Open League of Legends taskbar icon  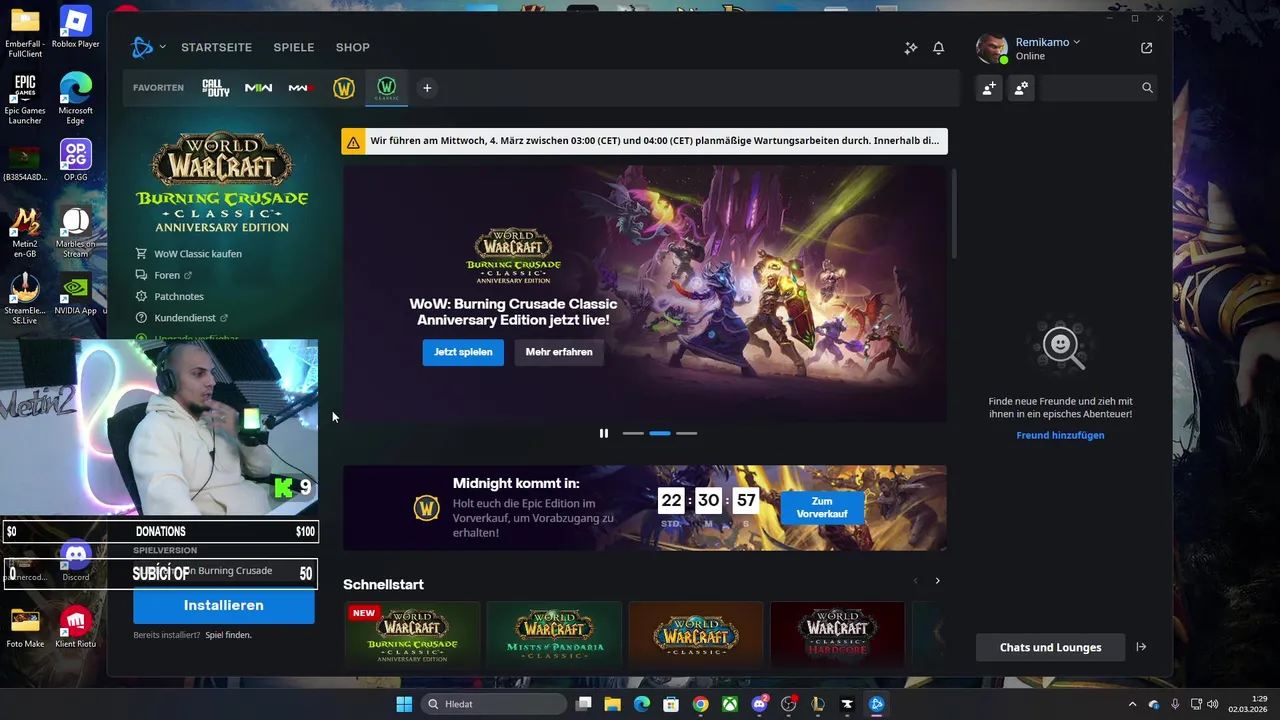pyautogui.click(x=818, y=704)
